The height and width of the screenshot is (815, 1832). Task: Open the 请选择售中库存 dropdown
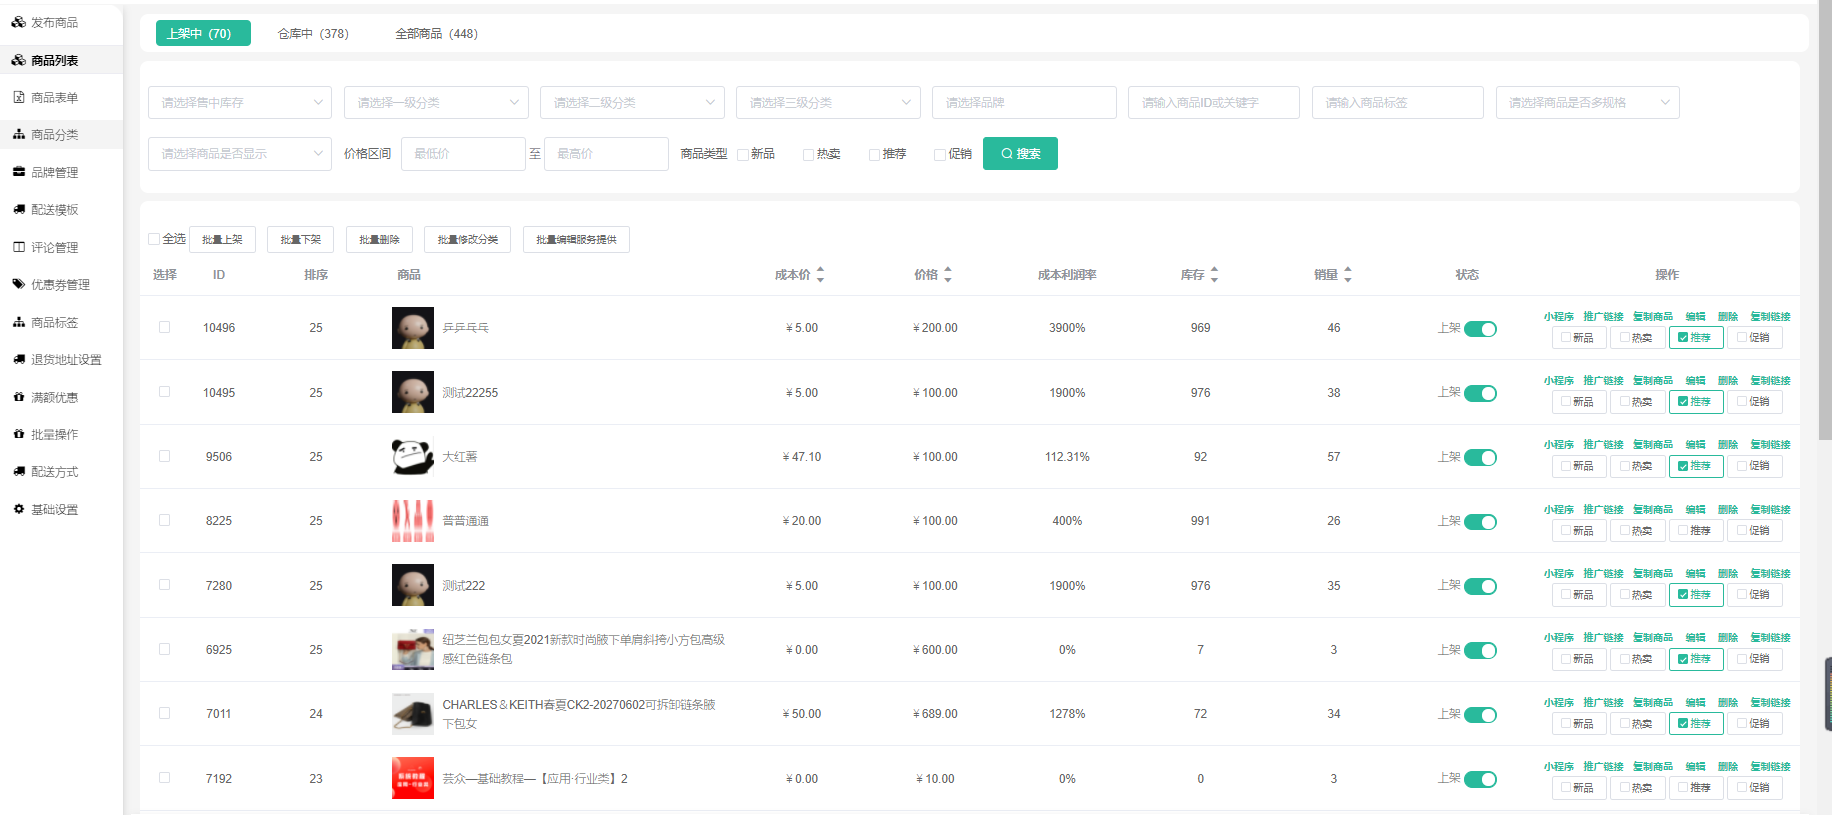coord(239,102)
